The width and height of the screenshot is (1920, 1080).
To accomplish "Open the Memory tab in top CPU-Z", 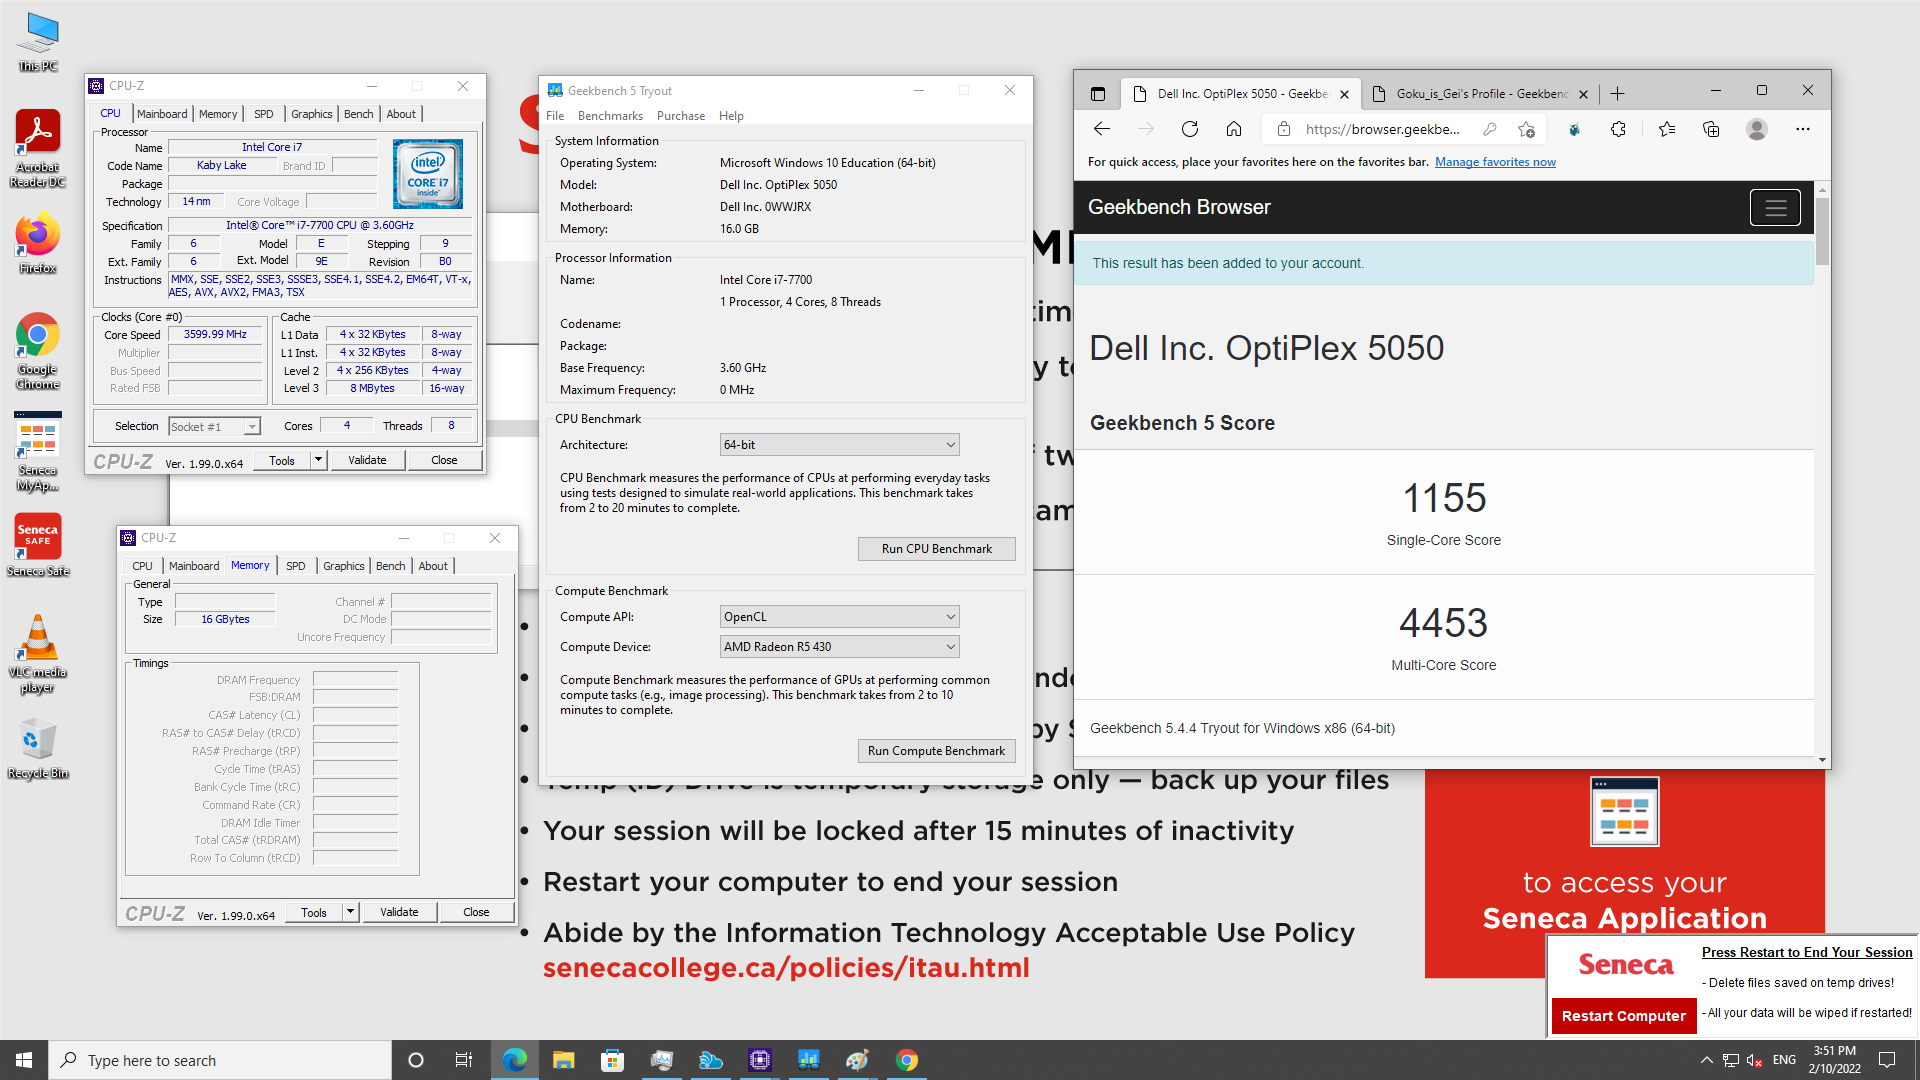I will (x=218, y=114).
